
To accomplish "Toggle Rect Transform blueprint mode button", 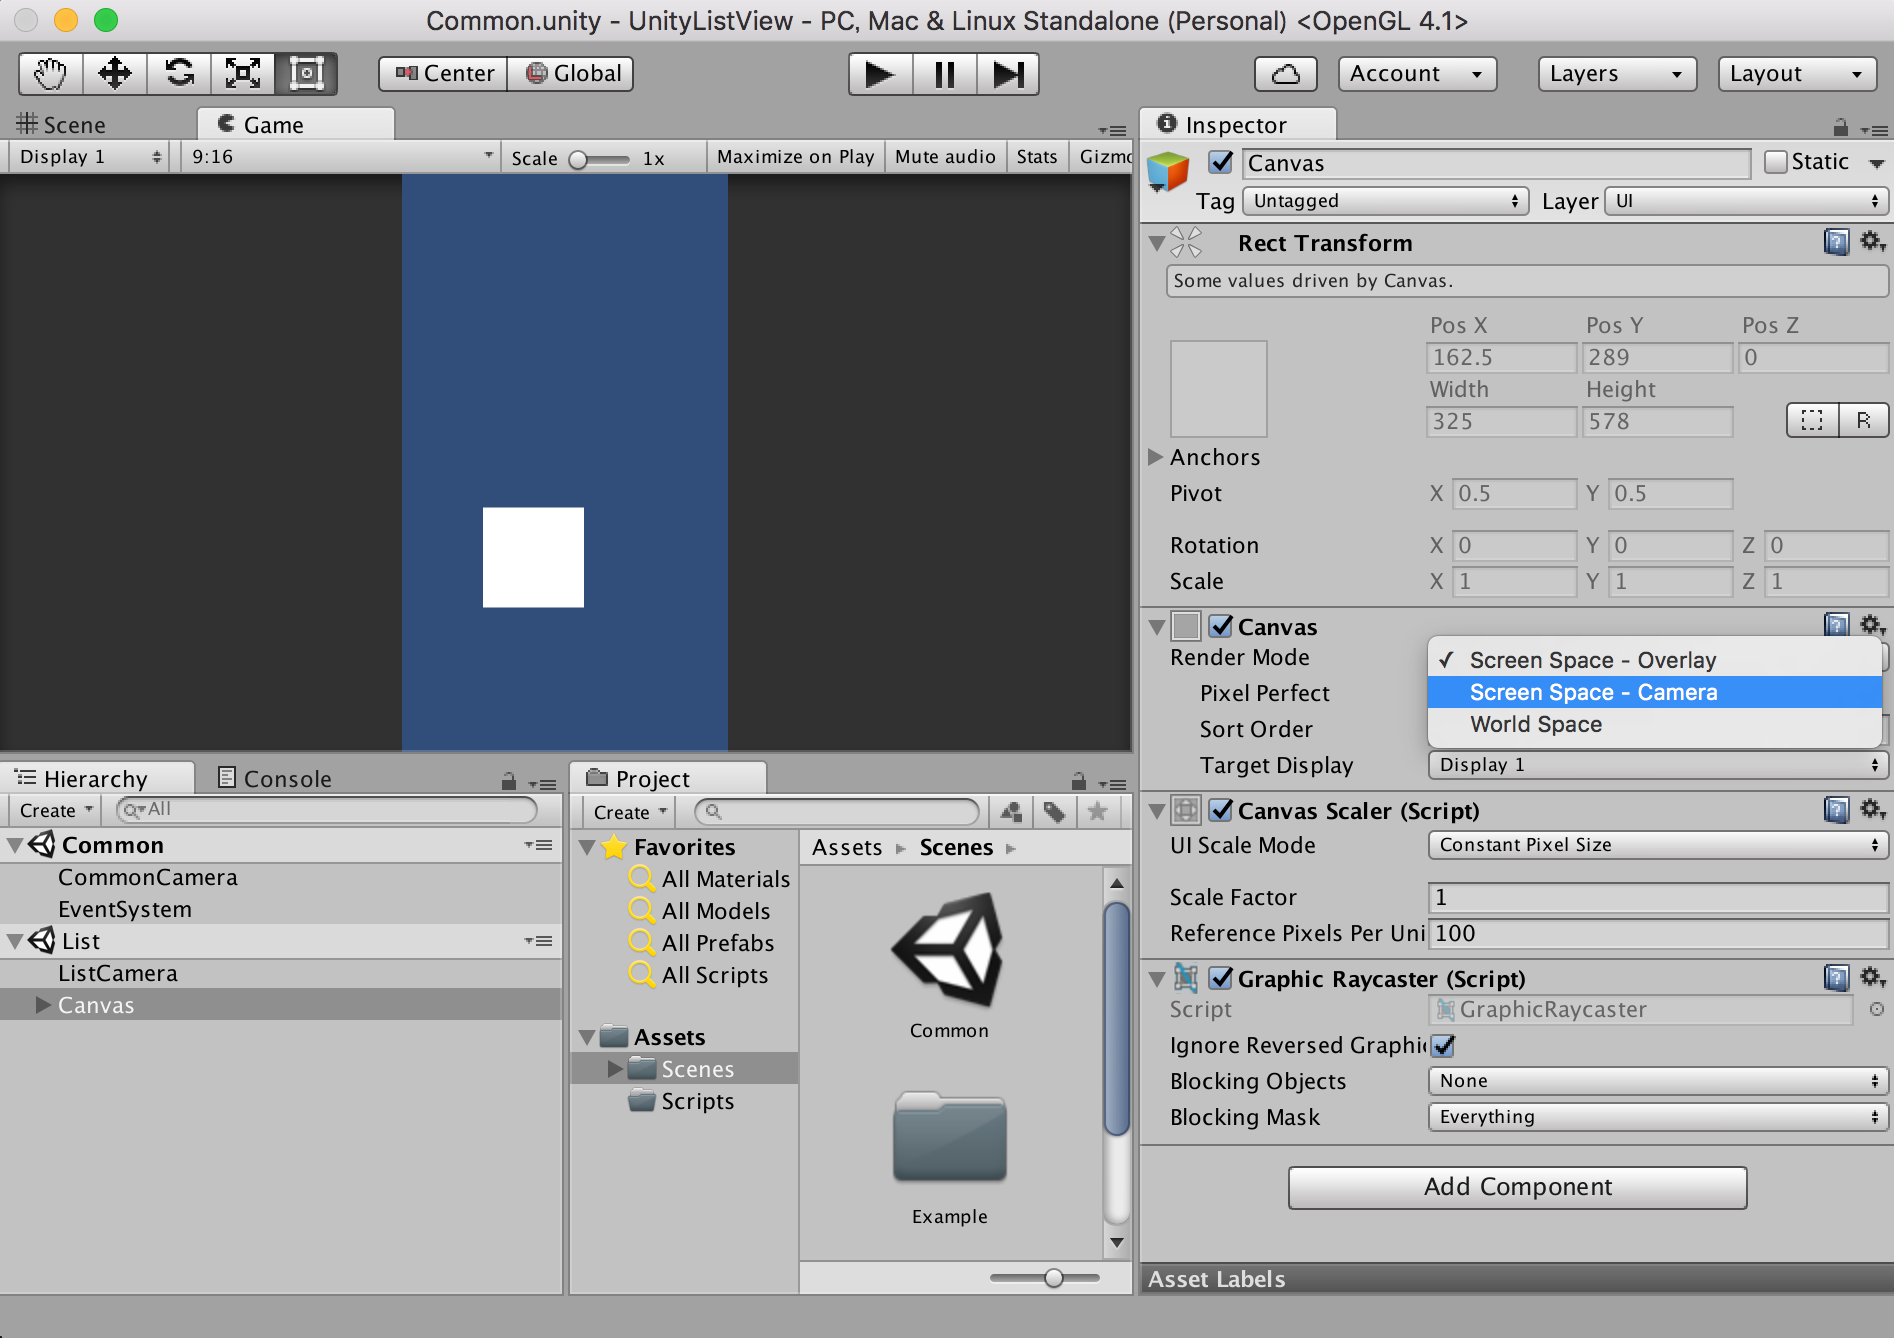I will pos(1812,420).
